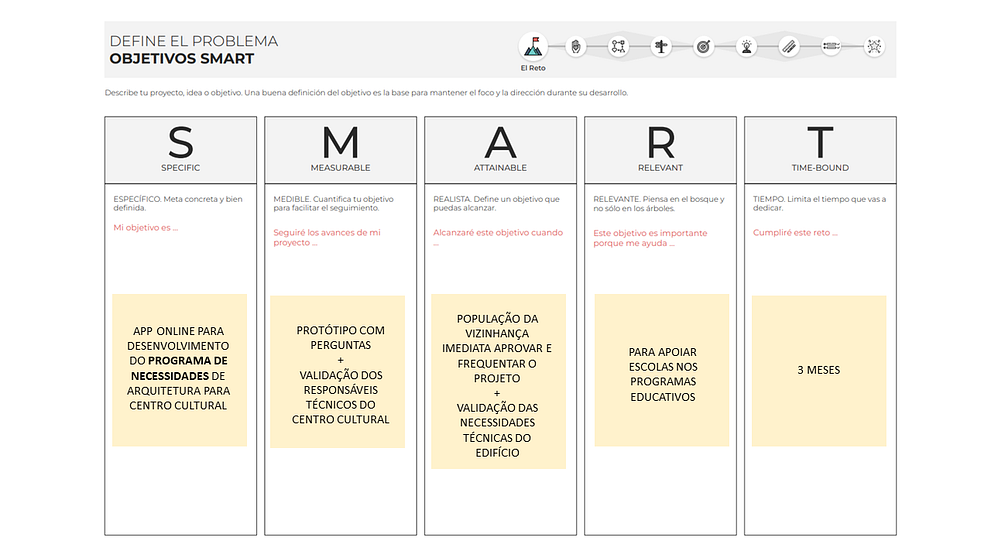This screenshot has width=991, height=557.
Task: Click the S SPECIFIC column header
Action: 181,150
